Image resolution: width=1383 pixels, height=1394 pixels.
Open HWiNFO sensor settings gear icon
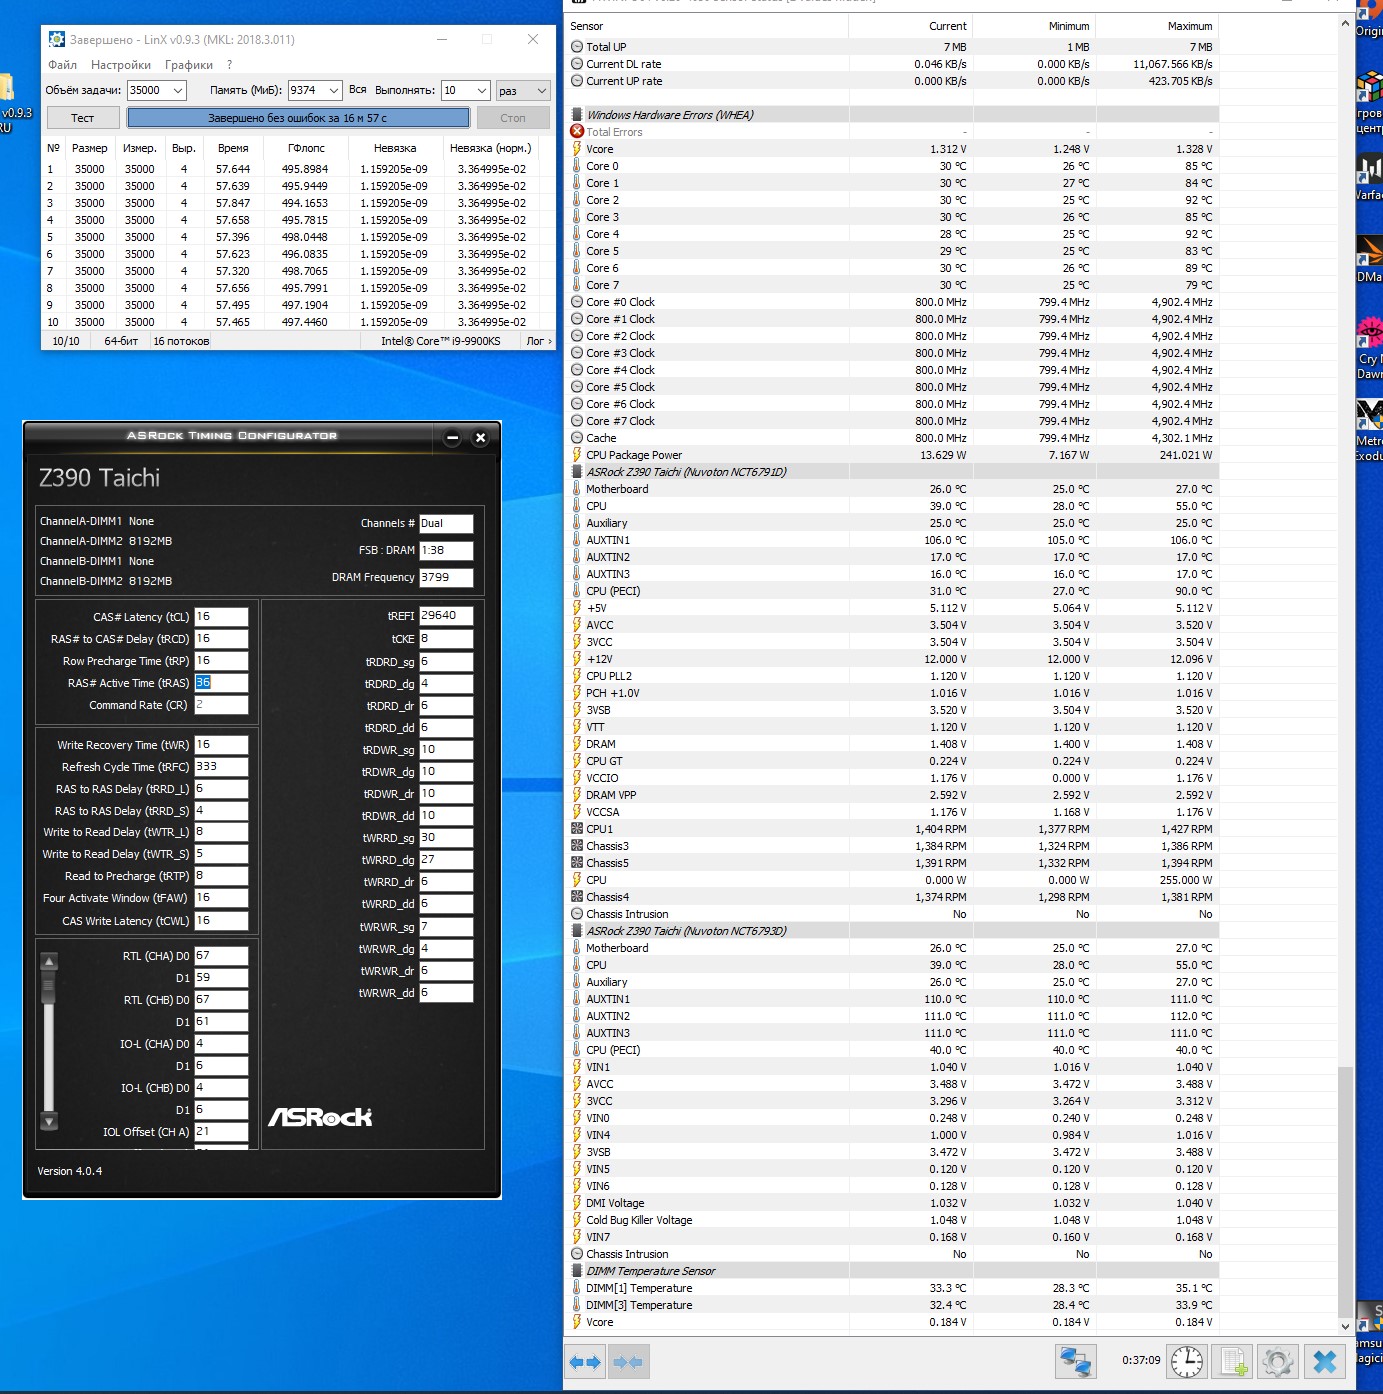(x=1278, y=1361)
